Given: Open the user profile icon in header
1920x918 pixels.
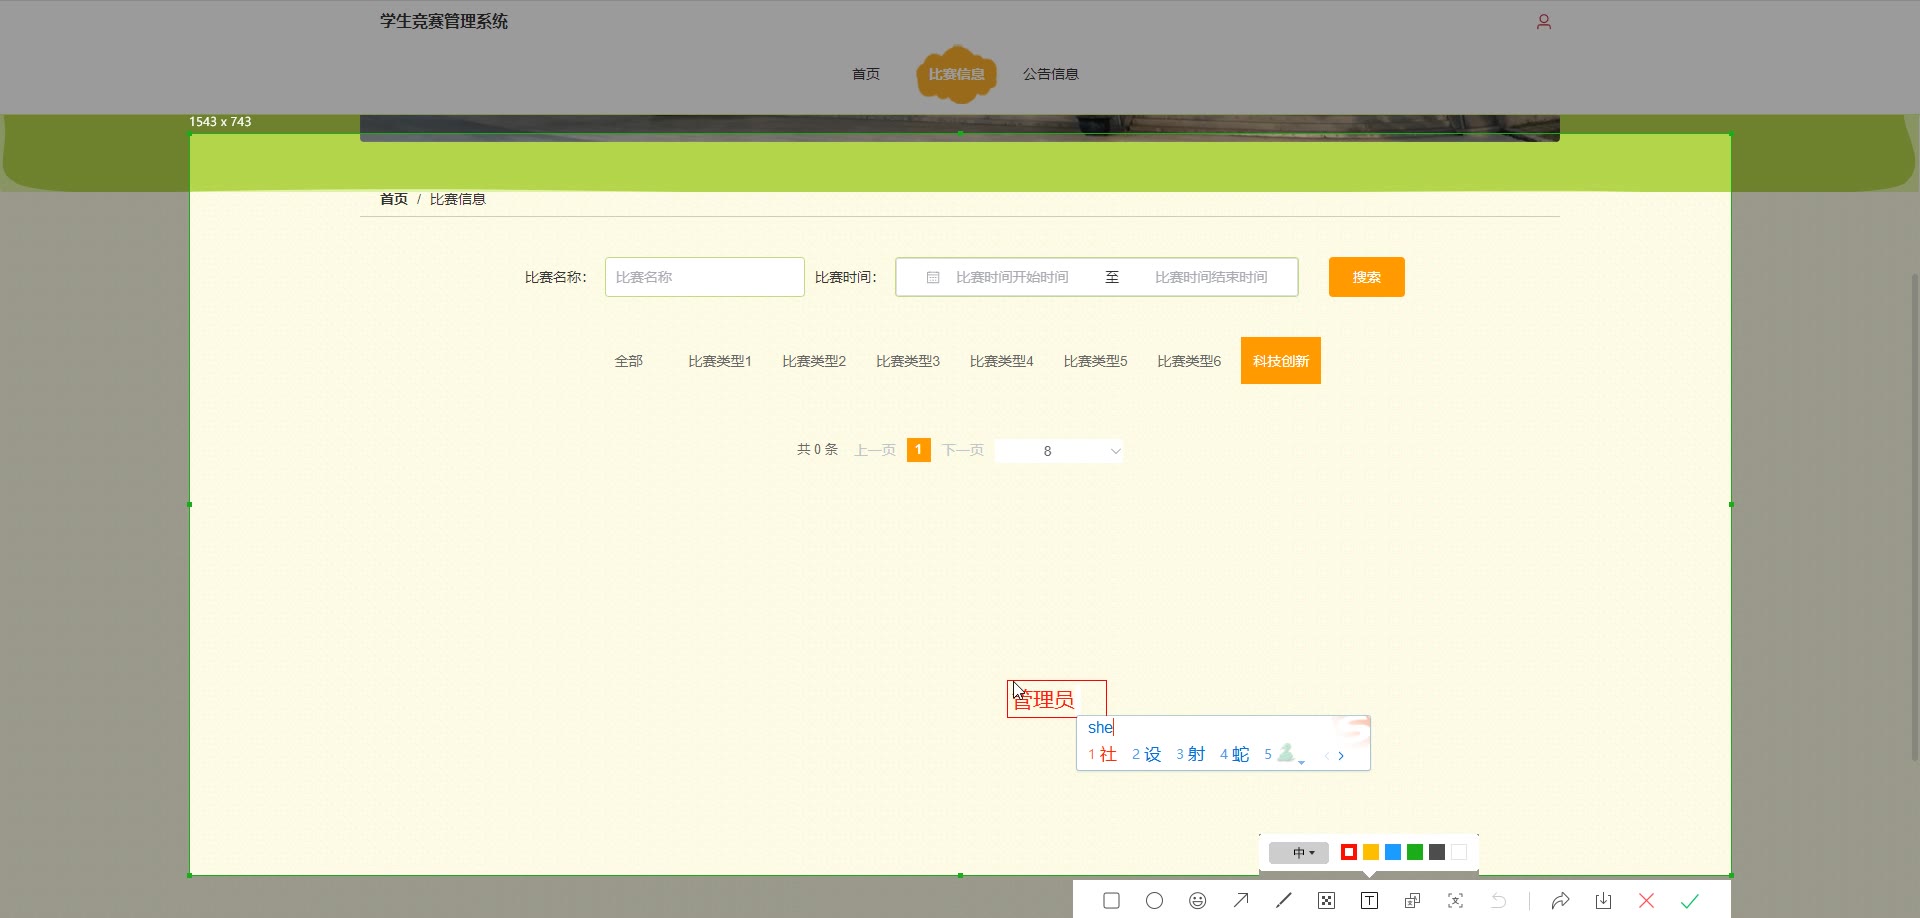Looking at the screenshot, I should pyautogui.click(x=1544, y=22).
